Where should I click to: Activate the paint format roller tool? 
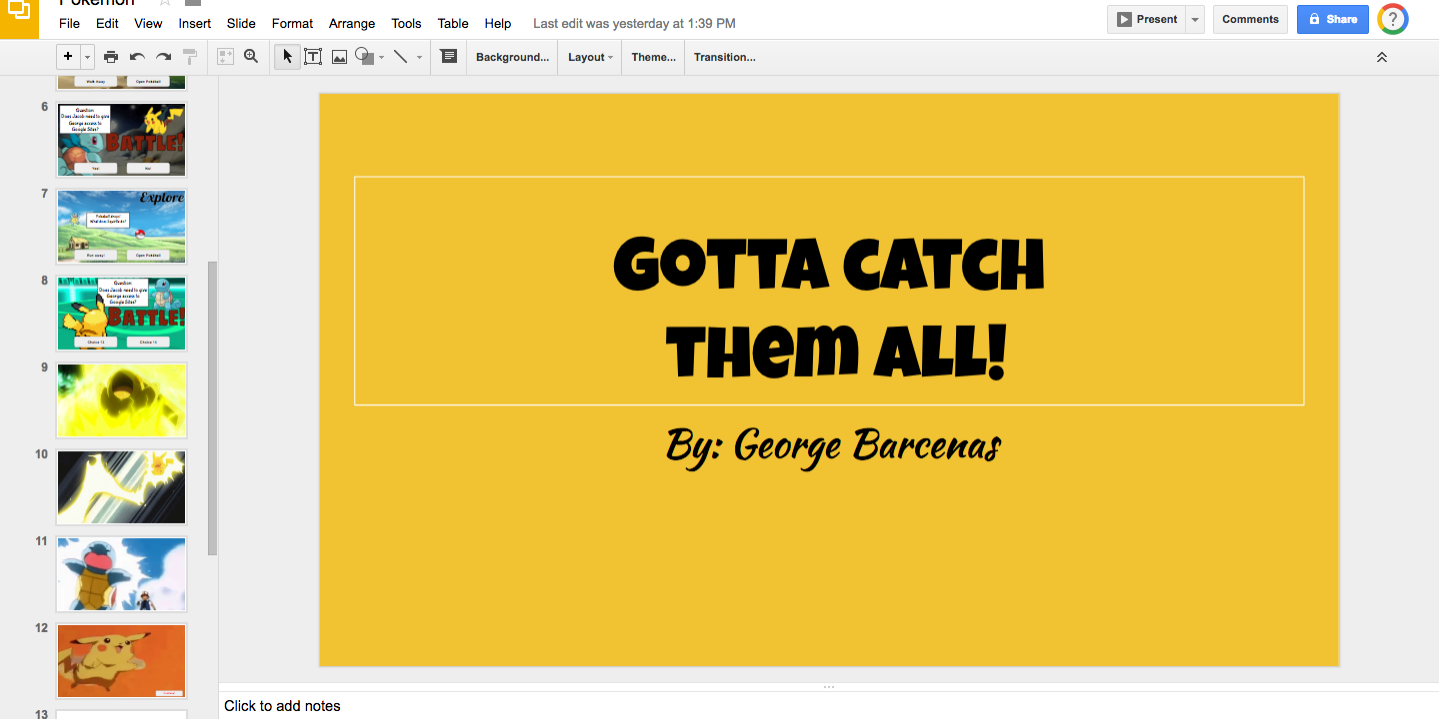[190, 57]
